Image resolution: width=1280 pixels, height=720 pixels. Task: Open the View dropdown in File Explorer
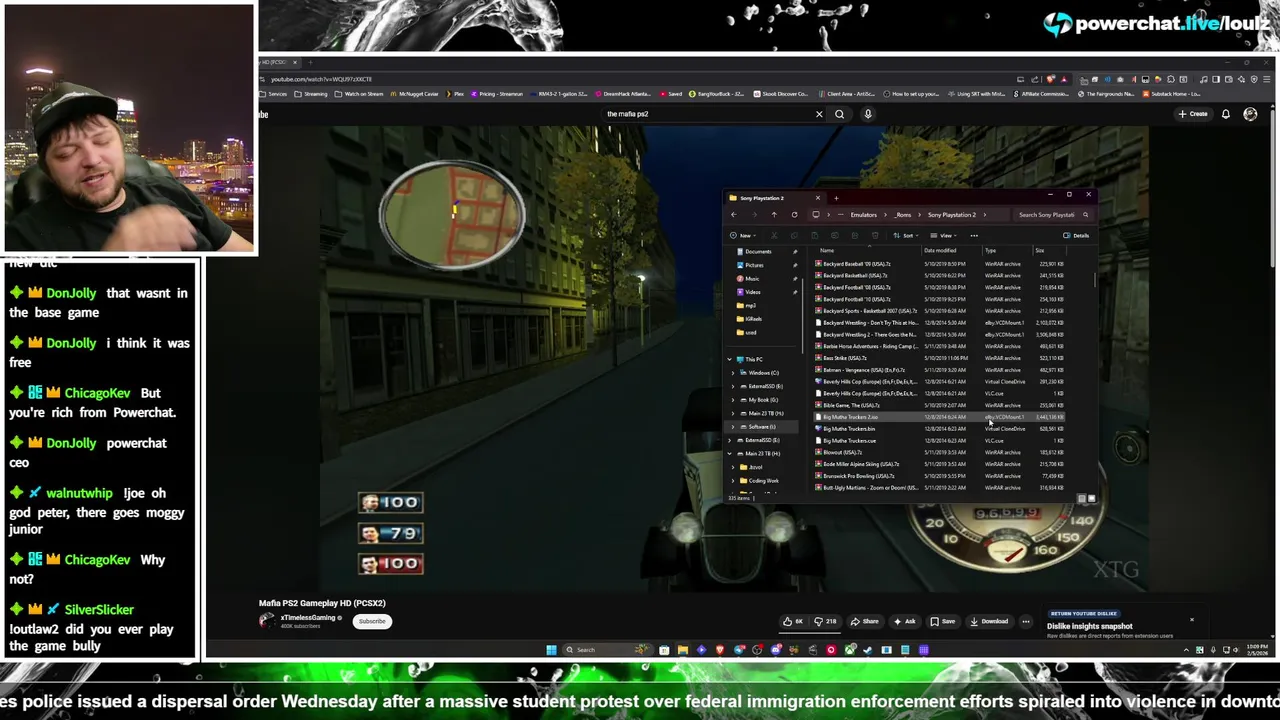tap(944, 236)
